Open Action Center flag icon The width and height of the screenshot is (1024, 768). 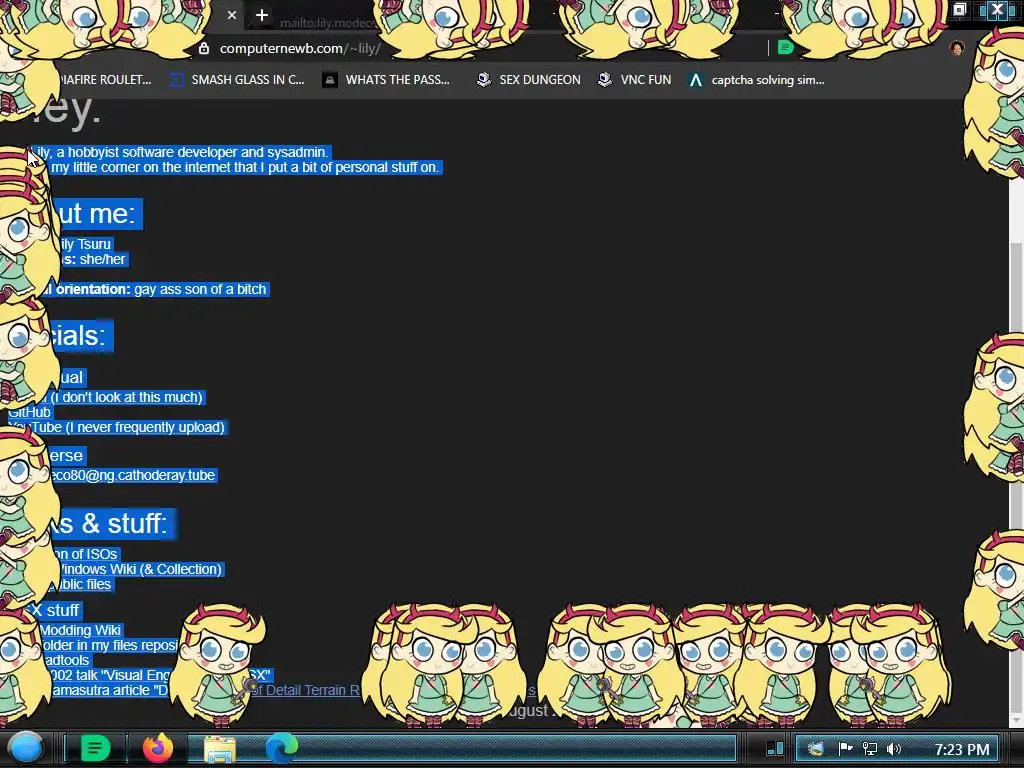845,748
